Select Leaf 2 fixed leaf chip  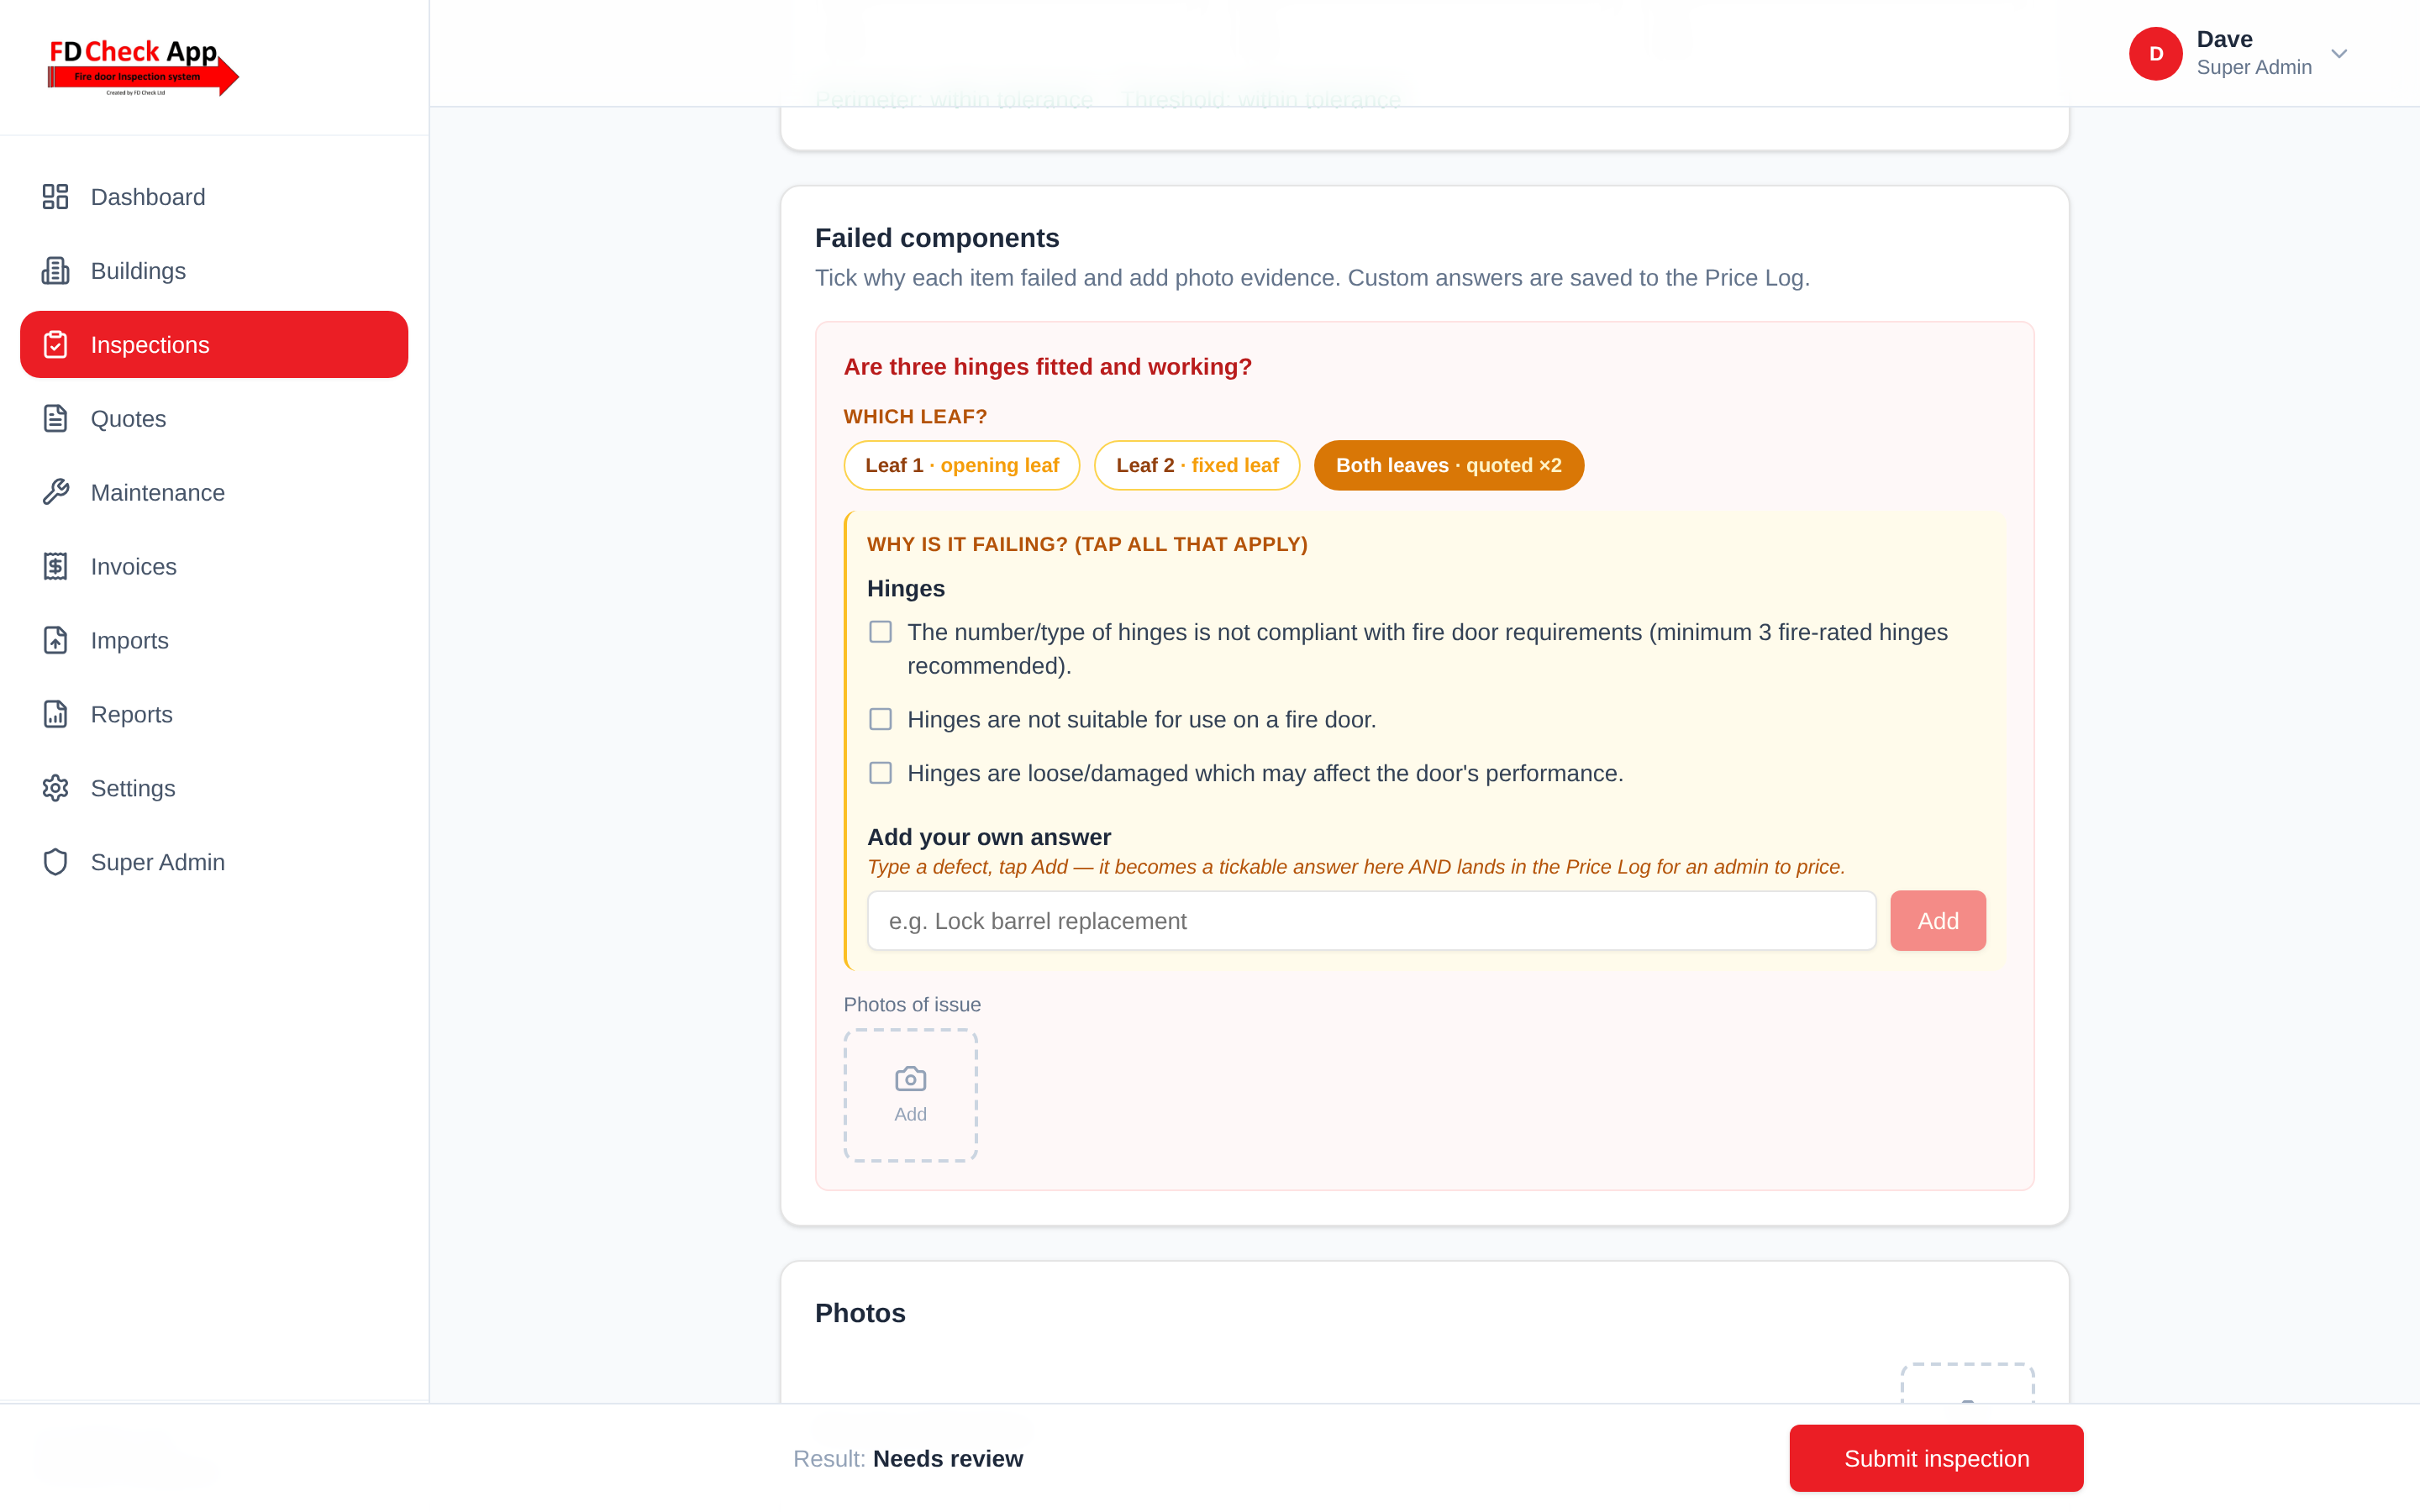click(x=1197, y=466)
